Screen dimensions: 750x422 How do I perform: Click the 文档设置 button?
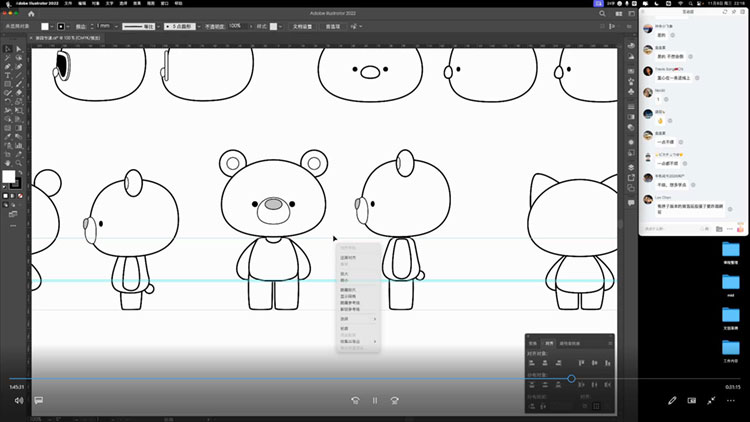tap(304, 25)
